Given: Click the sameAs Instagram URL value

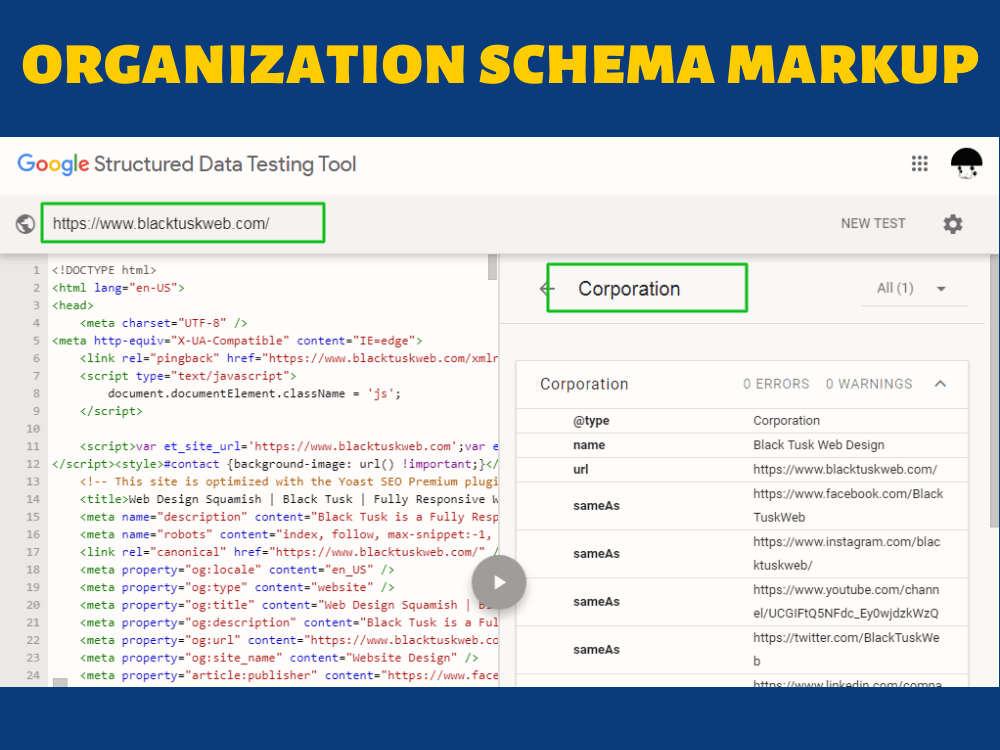Looking at the screenshot, I should click(x=847, y=554).
